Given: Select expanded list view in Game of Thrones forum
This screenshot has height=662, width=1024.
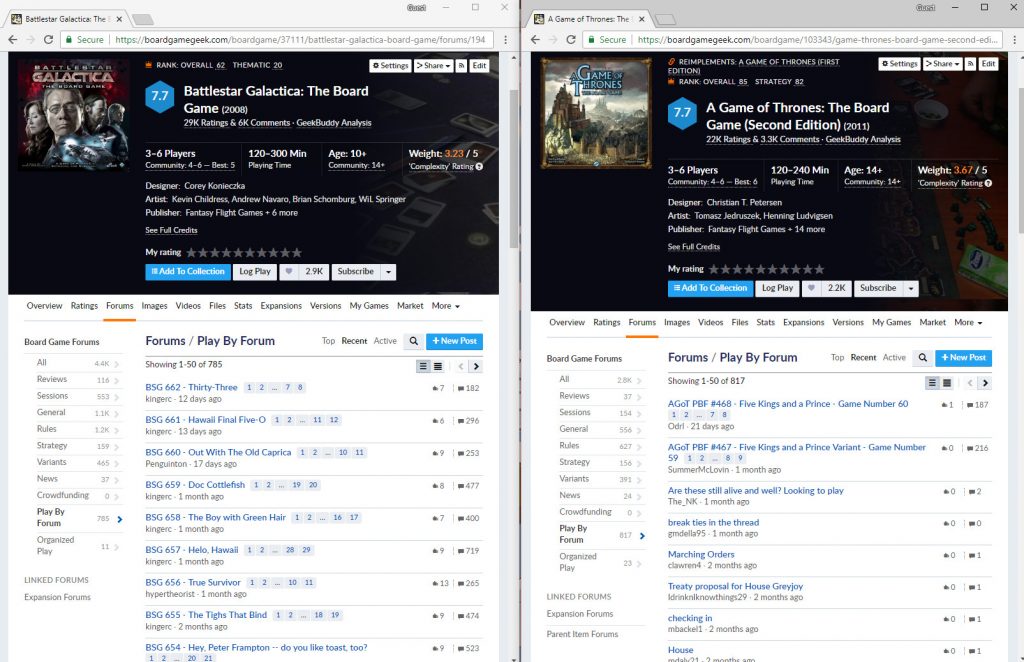Looking at the screenshot, I should coord(933,383).
